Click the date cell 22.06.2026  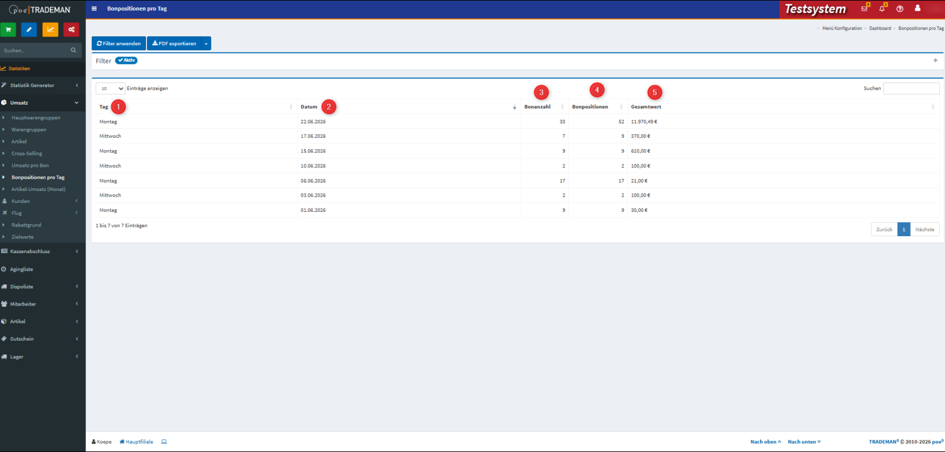point(313,121)
